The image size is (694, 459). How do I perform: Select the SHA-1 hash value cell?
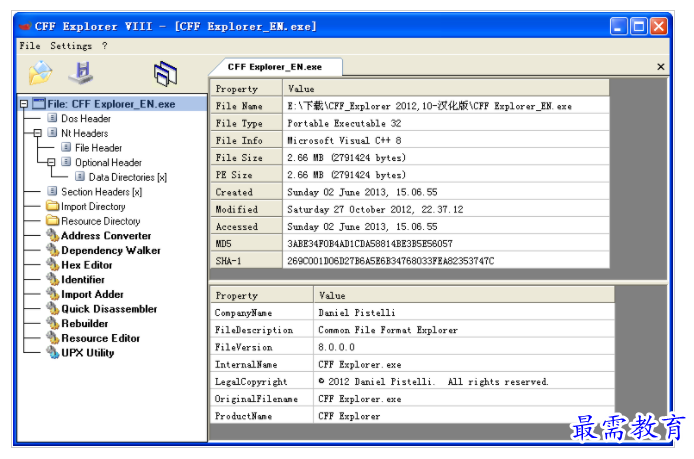[x=446, y=261]
